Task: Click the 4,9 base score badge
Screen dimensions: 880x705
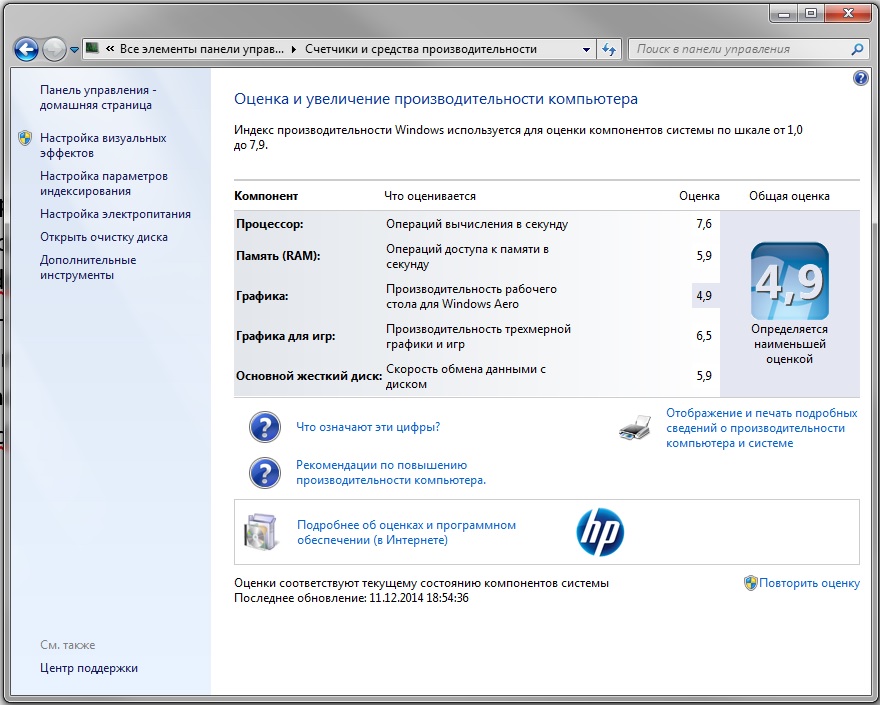Action: 789,281
